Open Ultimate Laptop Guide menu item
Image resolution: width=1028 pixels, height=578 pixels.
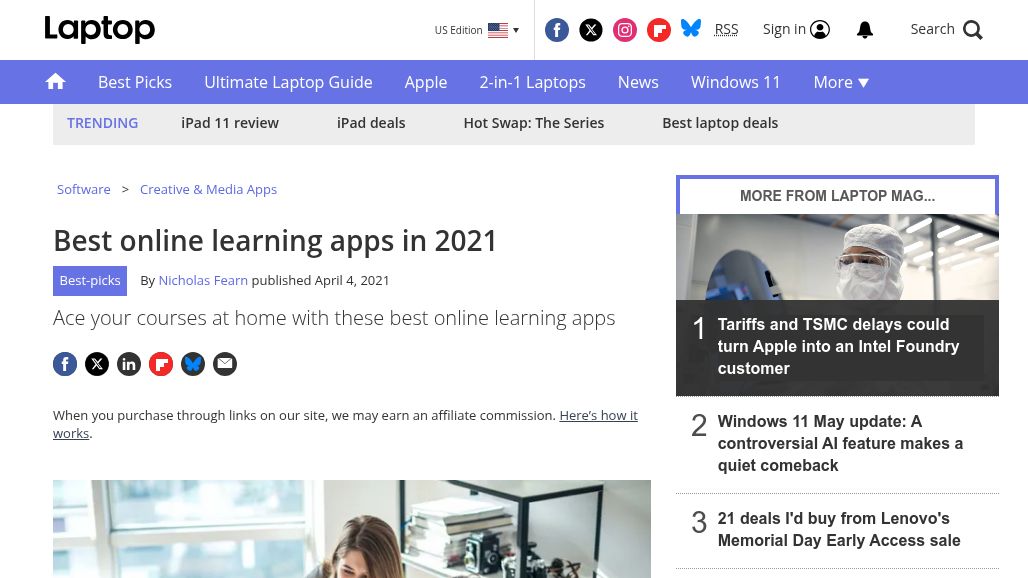point(288,82)
